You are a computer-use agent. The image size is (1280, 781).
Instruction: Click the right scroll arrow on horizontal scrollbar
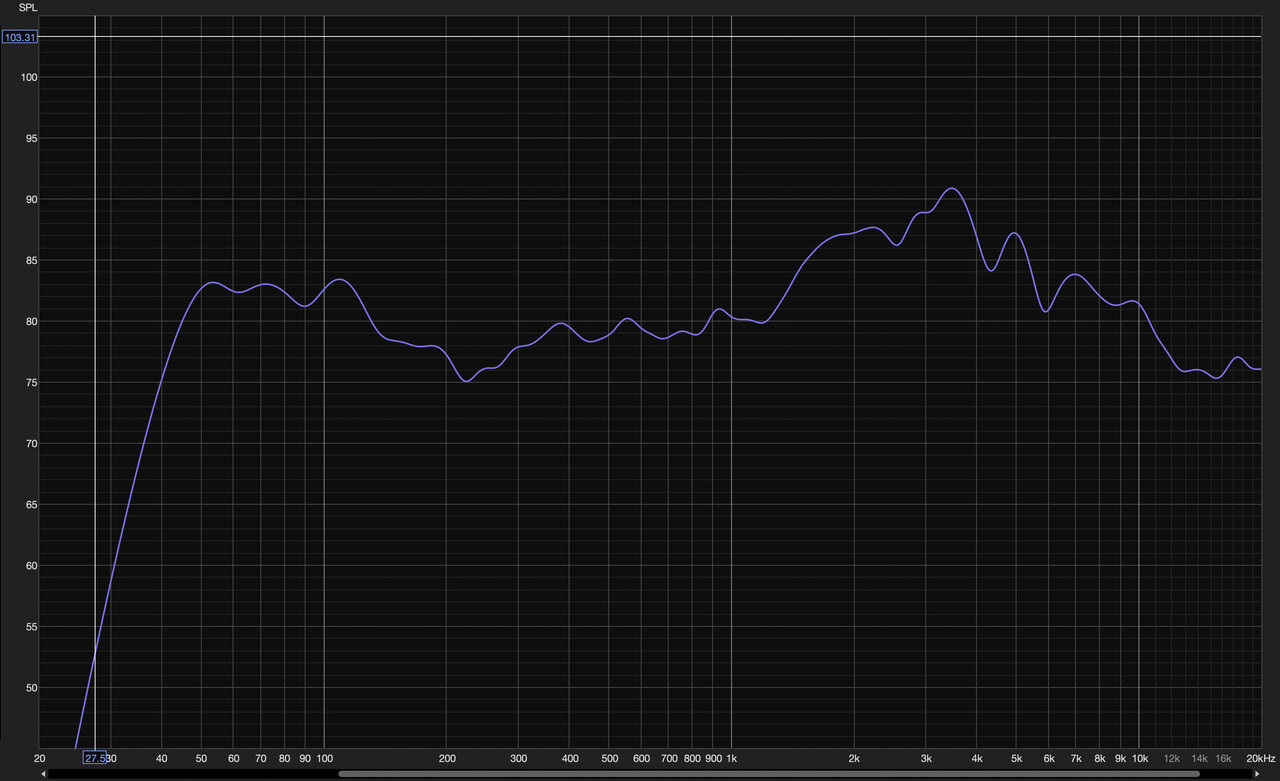coord(1256,774)
